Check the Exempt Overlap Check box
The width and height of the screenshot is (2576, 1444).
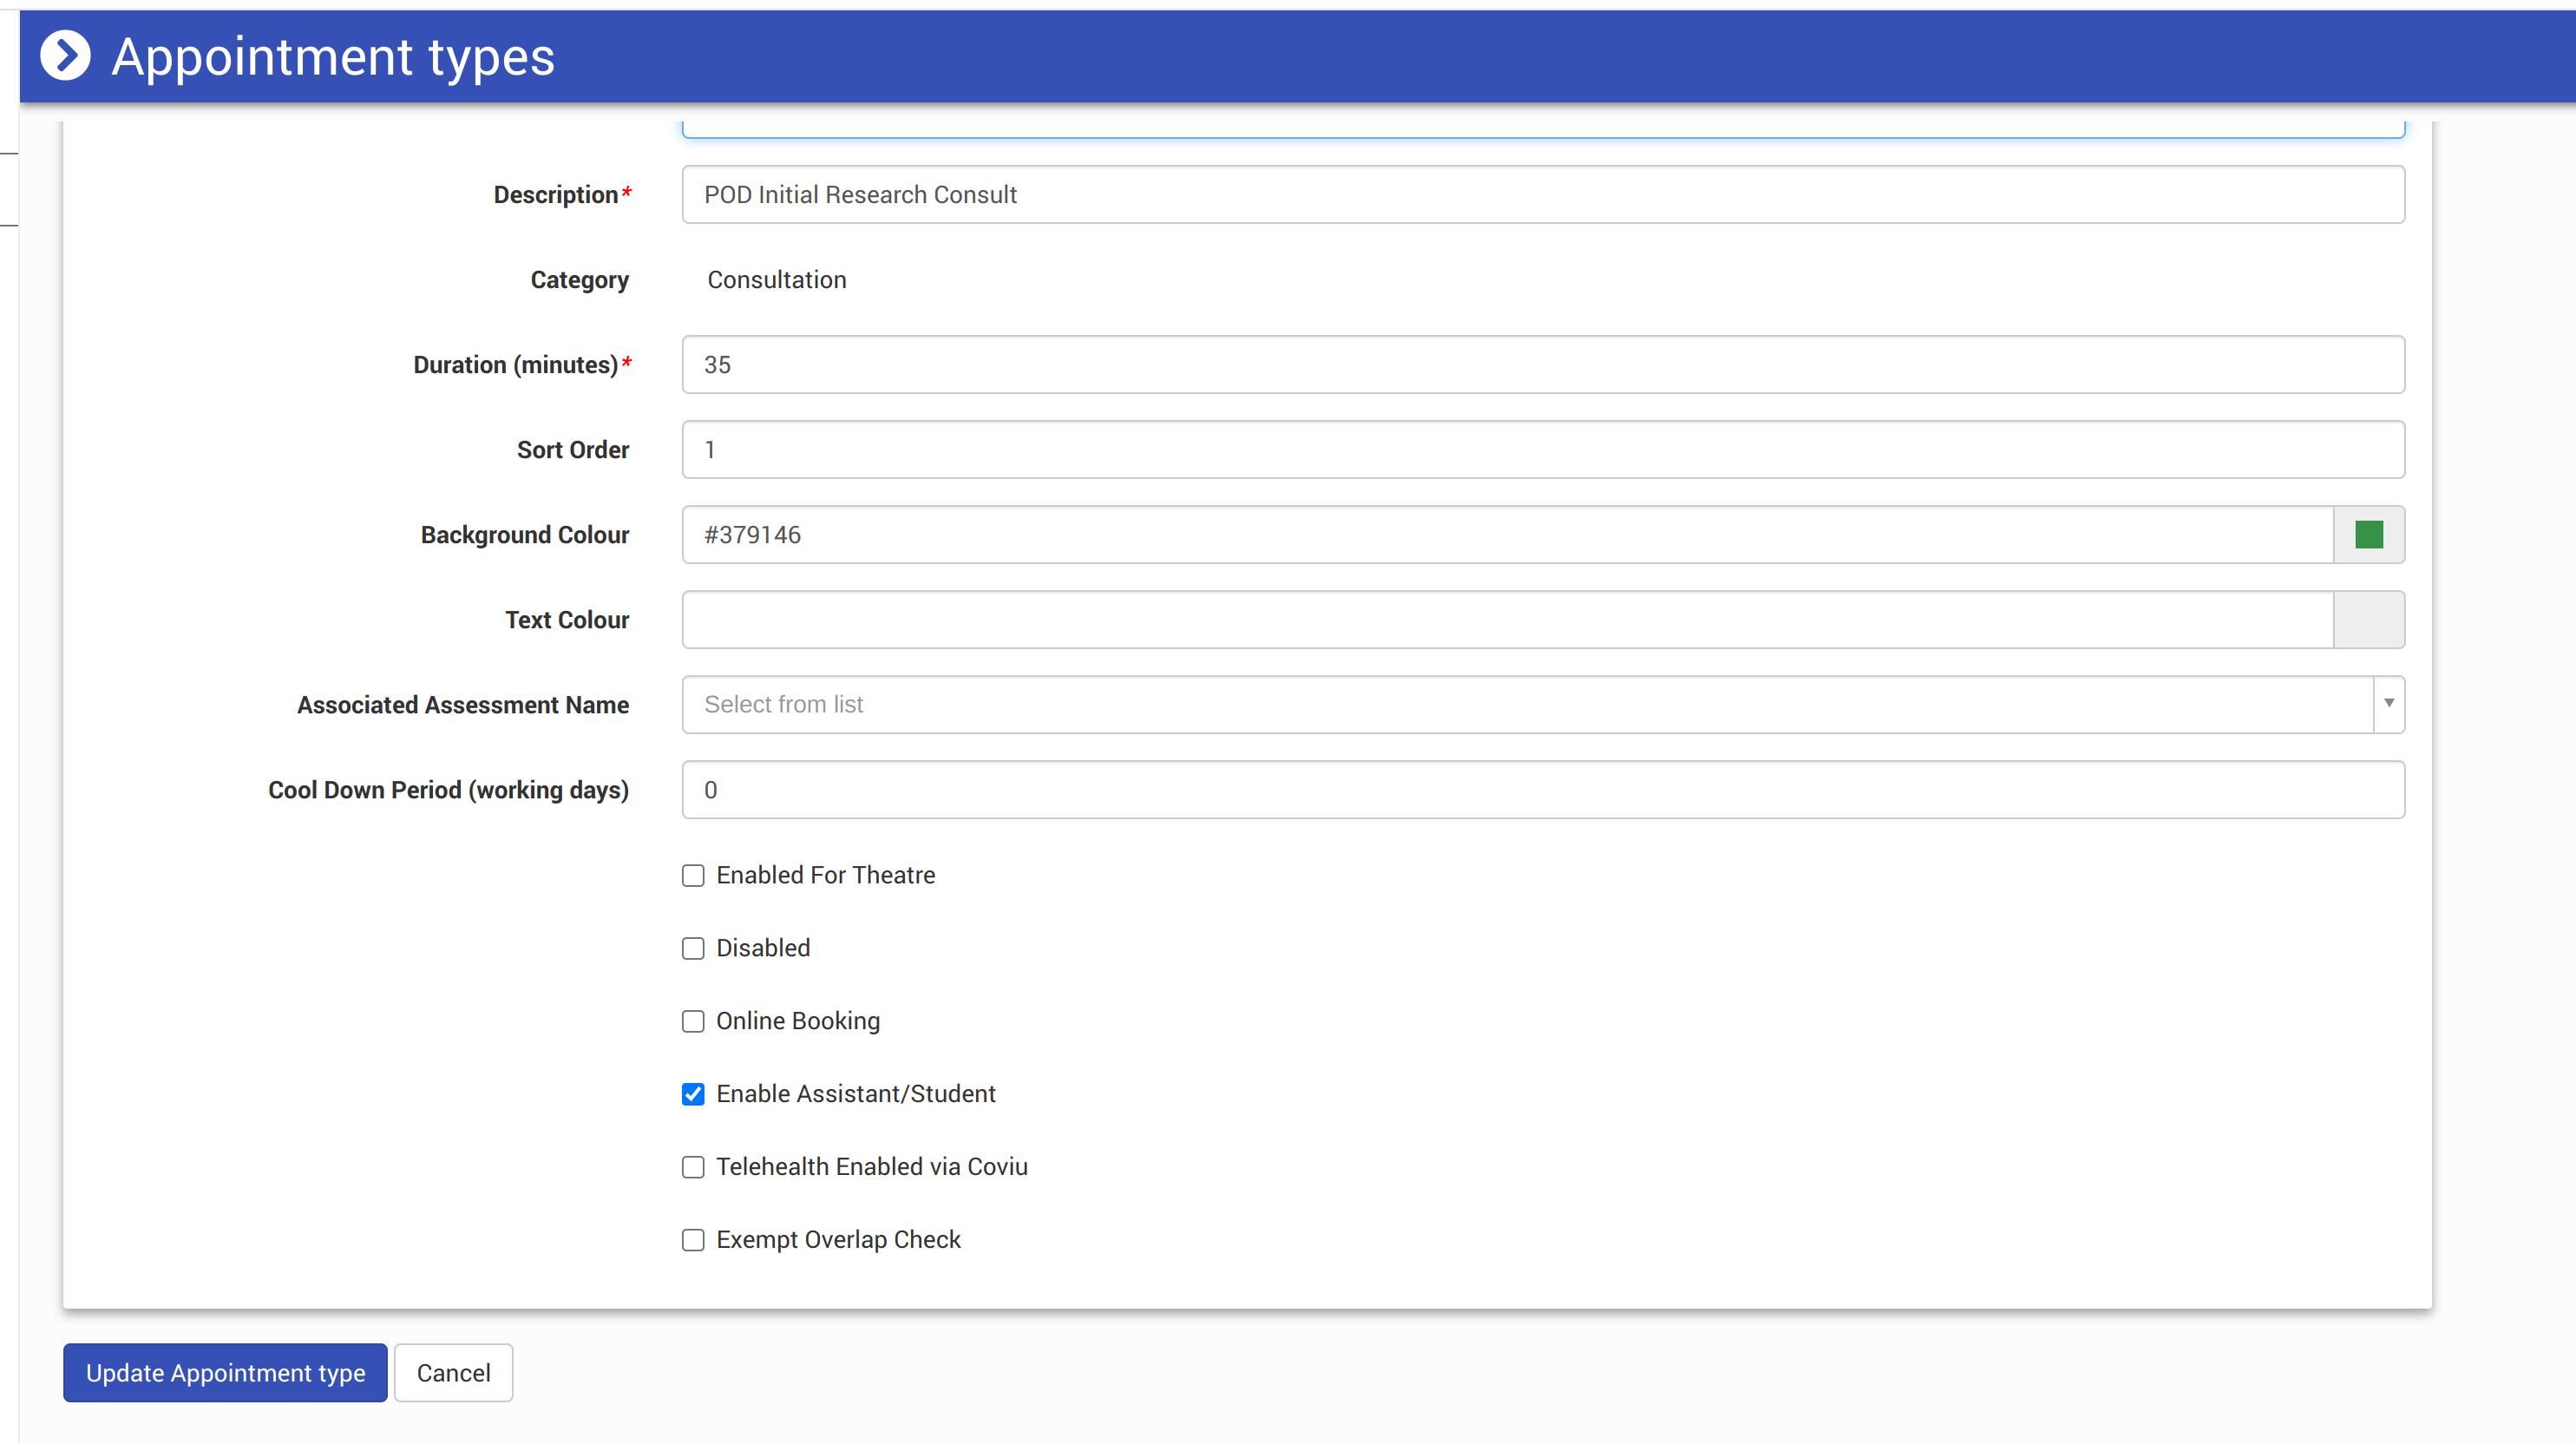693,1240
